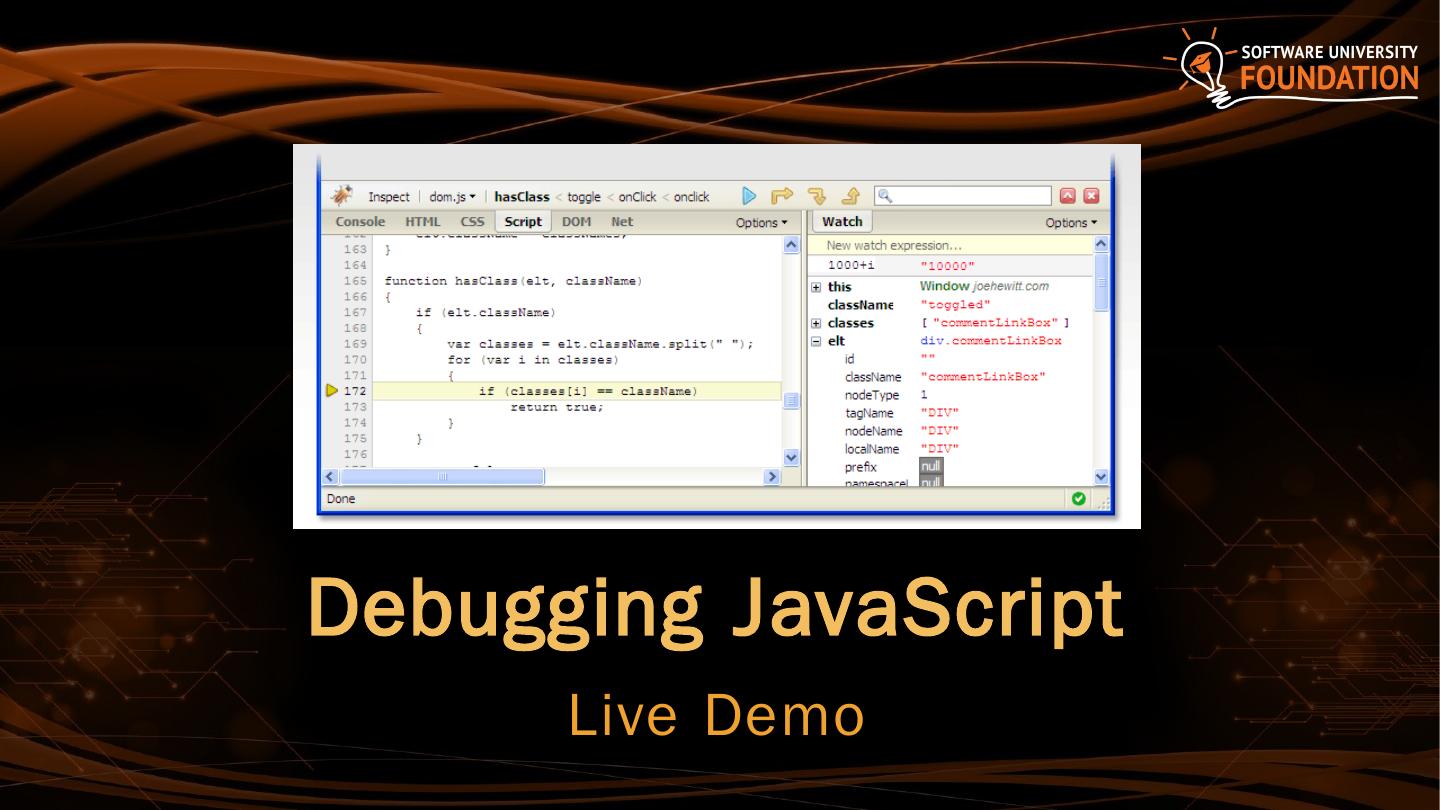Click the Step Over arrow icon
Screen dimensions: 1440x810
coord(782,196)
